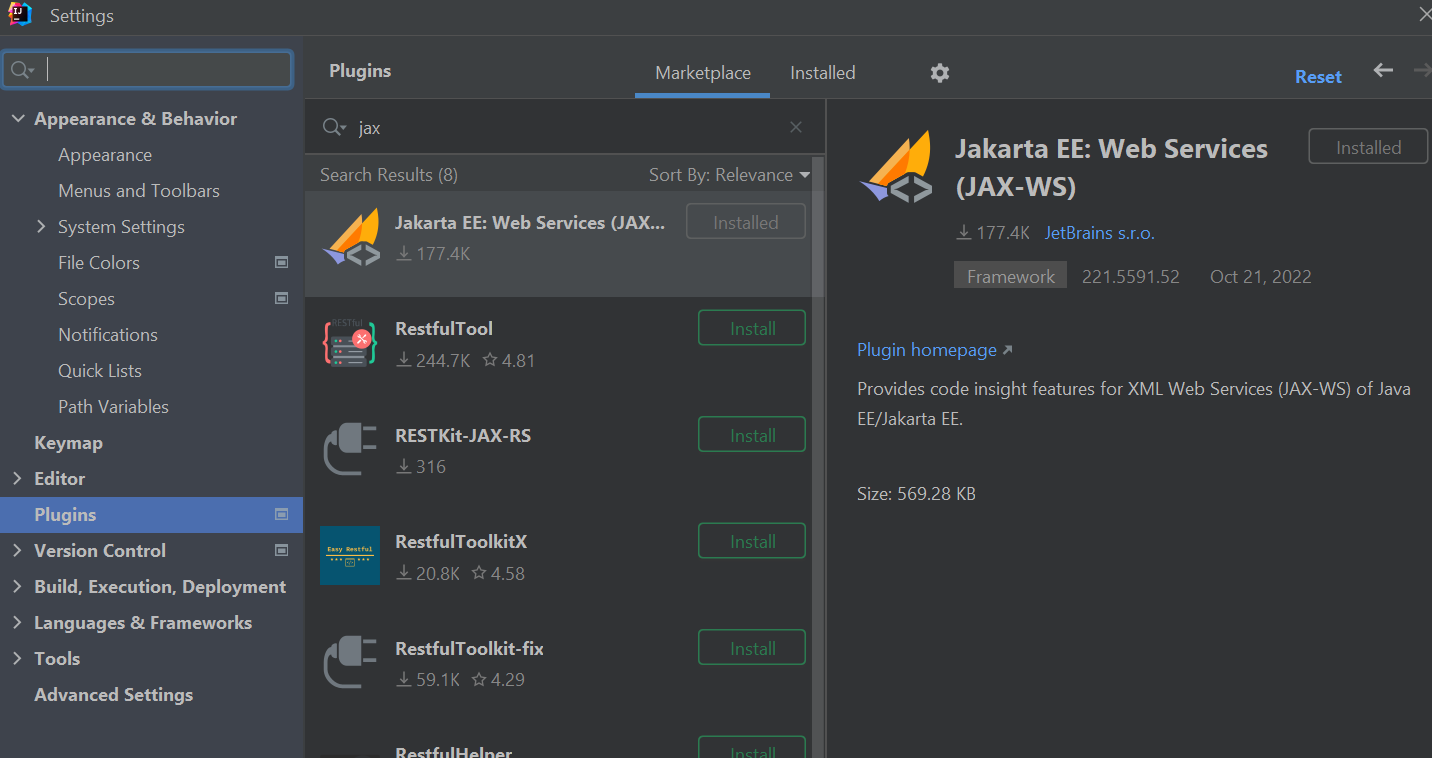Image resolution: width=1432 pixels, height=758 pixels.
Task: Click the Oct 21, 2022 release date
Action: (x=1260, y=277)
